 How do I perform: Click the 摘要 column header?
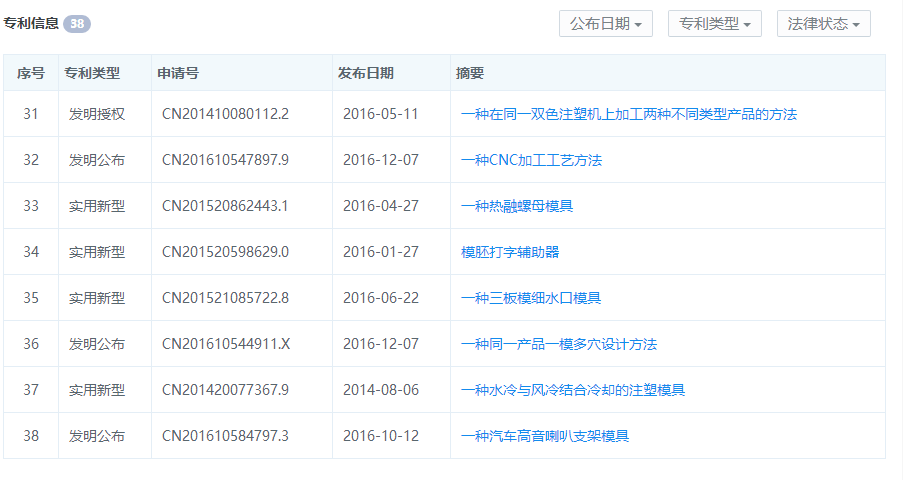(470, 73)
